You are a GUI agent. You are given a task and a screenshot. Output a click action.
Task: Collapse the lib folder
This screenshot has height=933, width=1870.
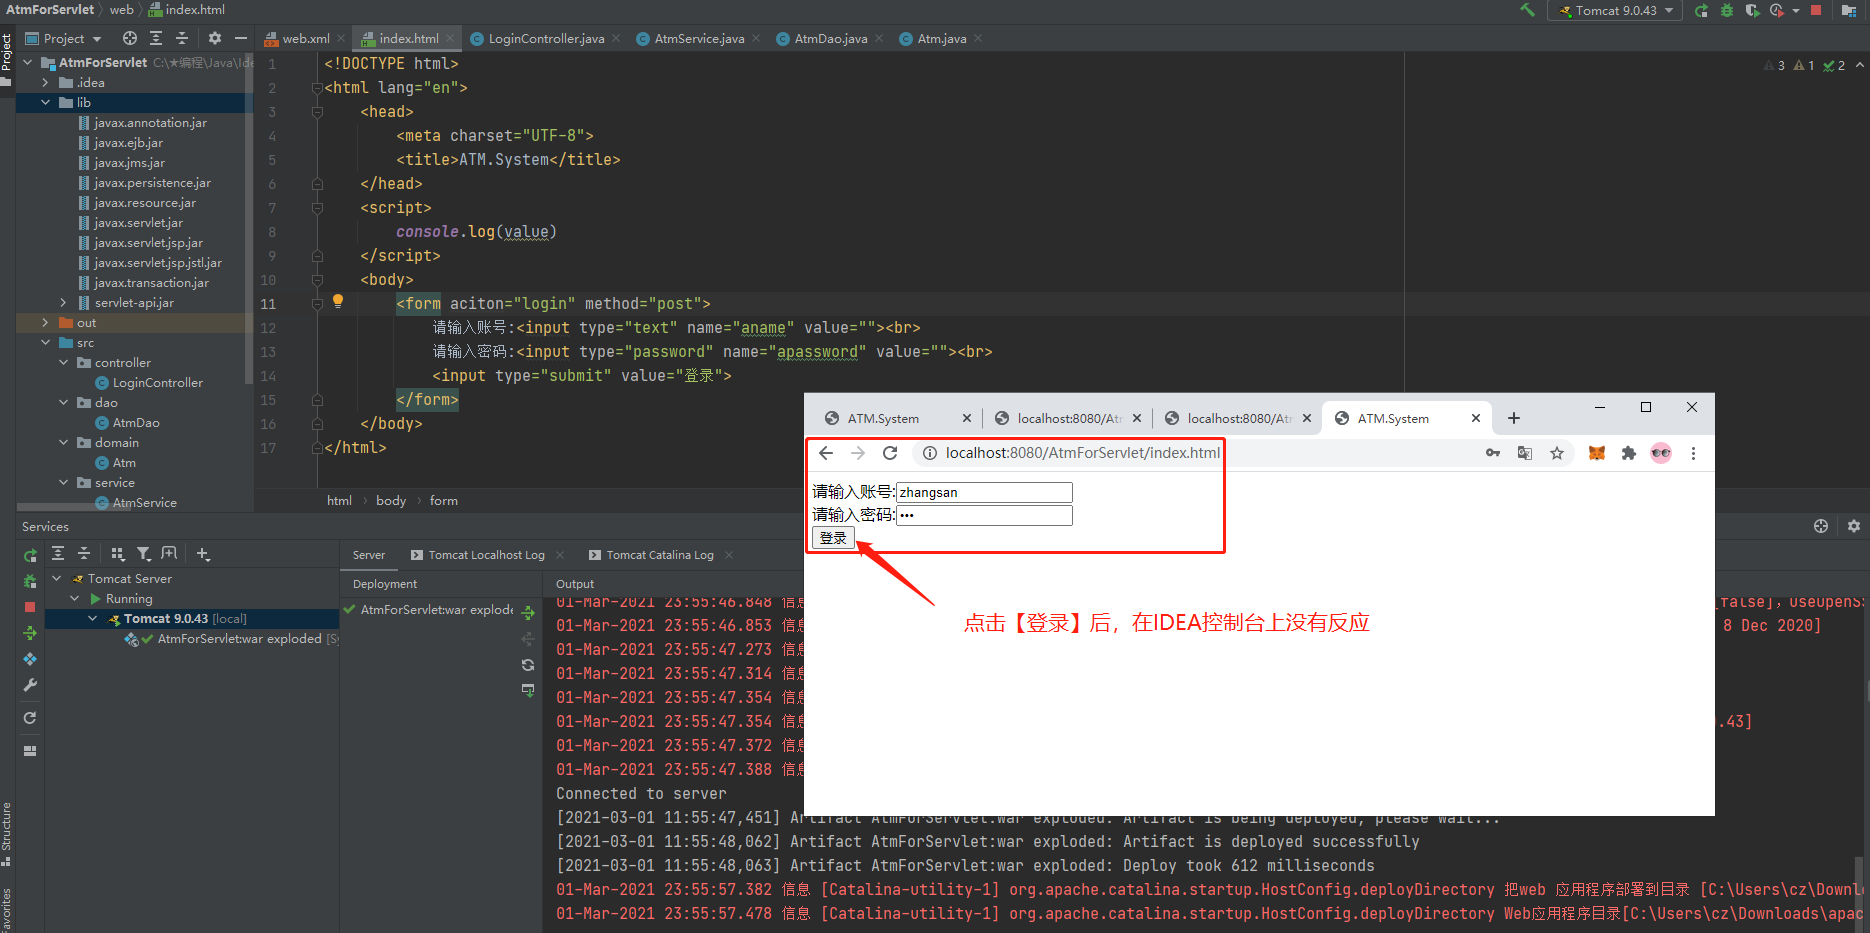click(x=45, y=103)
